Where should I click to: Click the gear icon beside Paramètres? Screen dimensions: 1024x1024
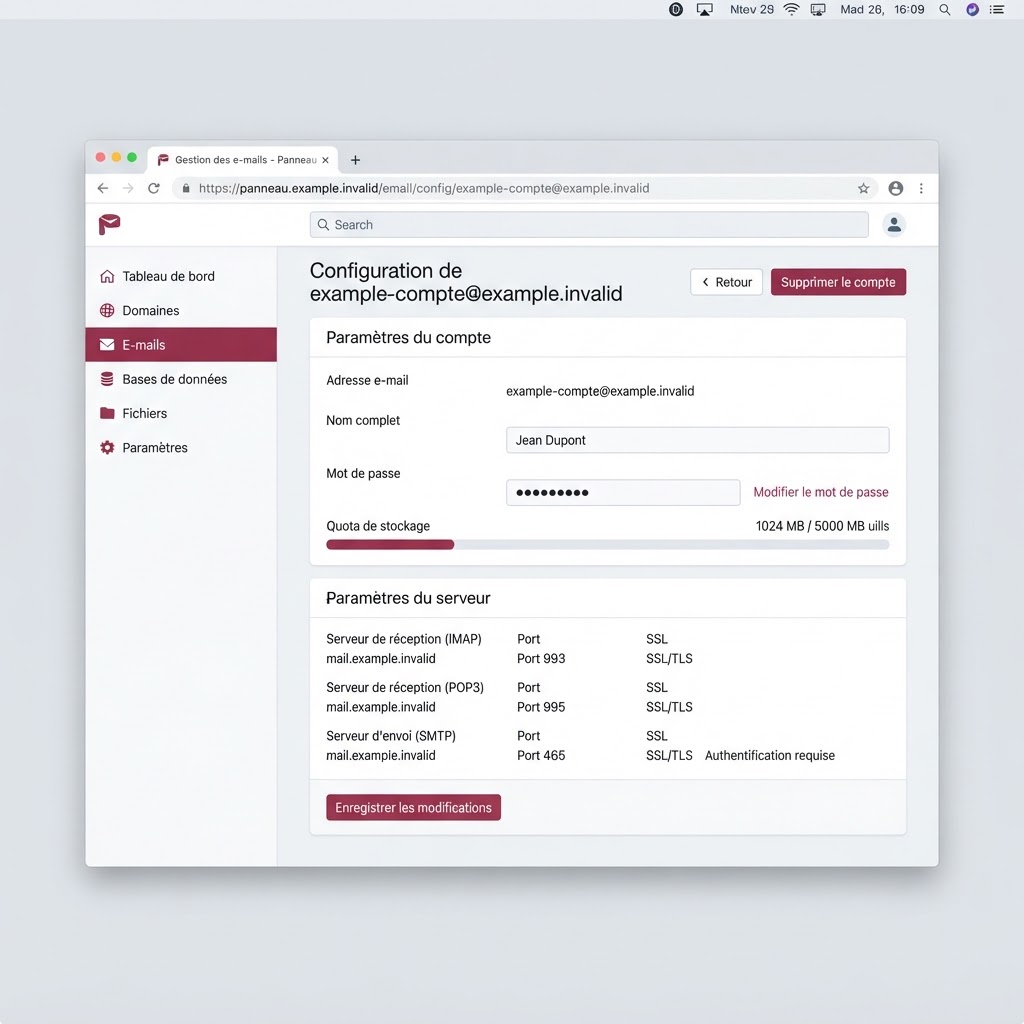[x=107, y=447]
